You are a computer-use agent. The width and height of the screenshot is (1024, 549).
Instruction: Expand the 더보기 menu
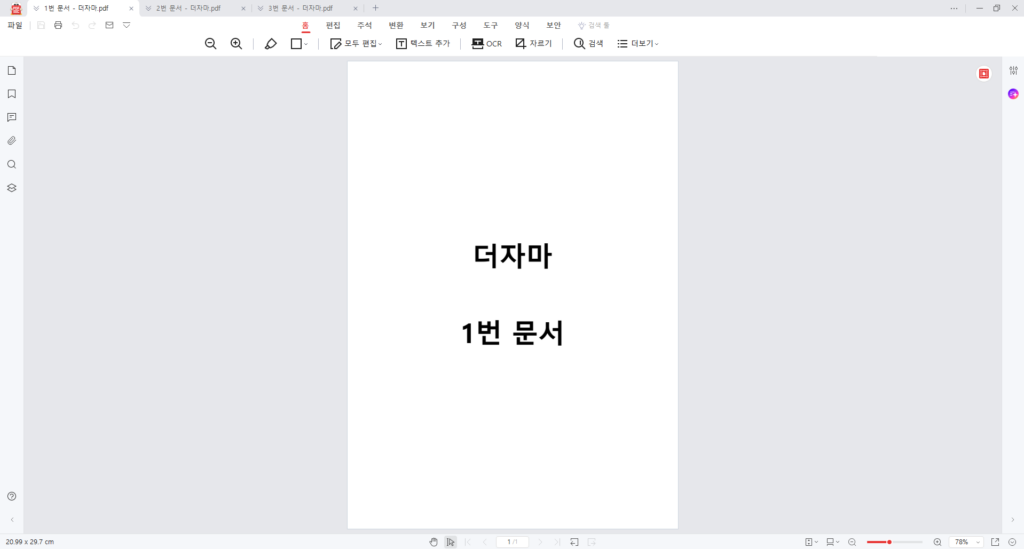pos(638,44)
